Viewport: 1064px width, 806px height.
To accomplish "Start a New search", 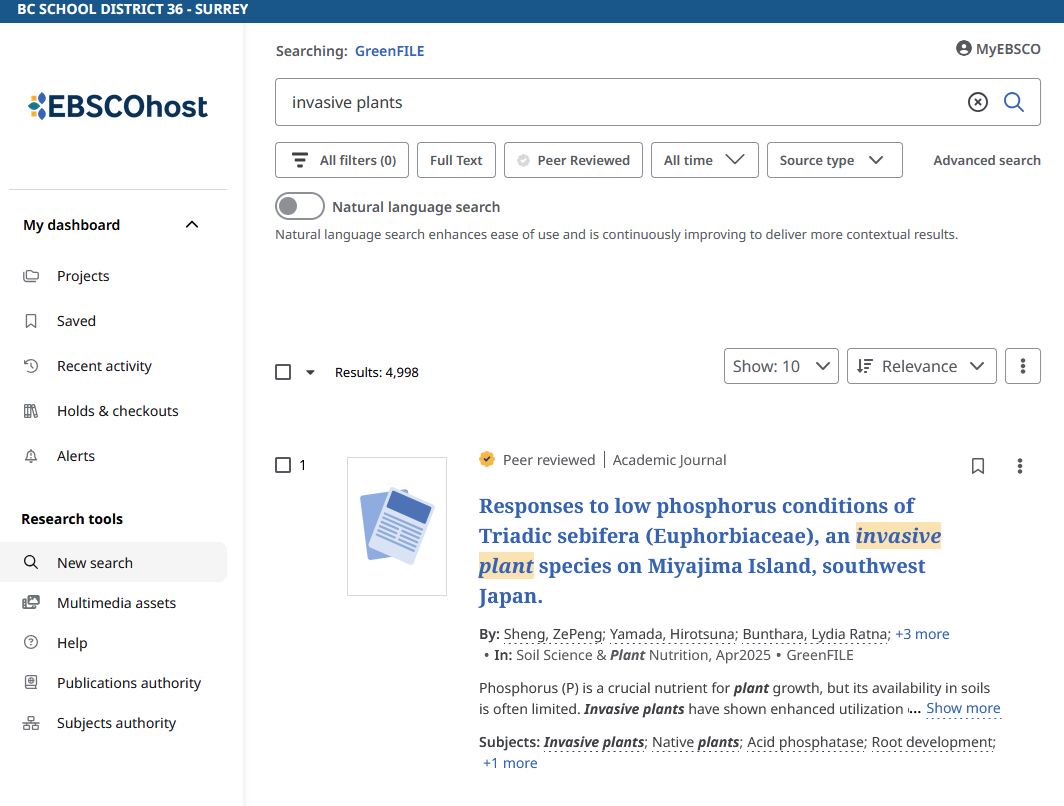I will click(x=113, y=562).
